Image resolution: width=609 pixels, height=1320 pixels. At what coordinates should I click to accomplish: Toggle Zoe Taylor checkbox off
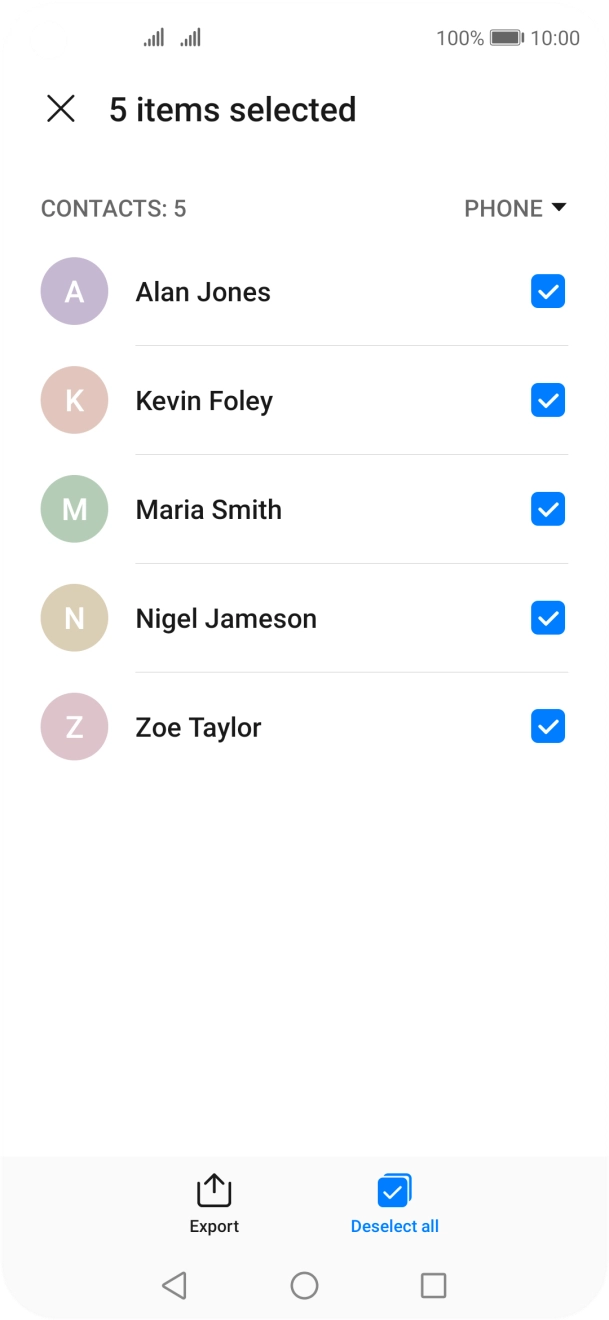[548, 727]
